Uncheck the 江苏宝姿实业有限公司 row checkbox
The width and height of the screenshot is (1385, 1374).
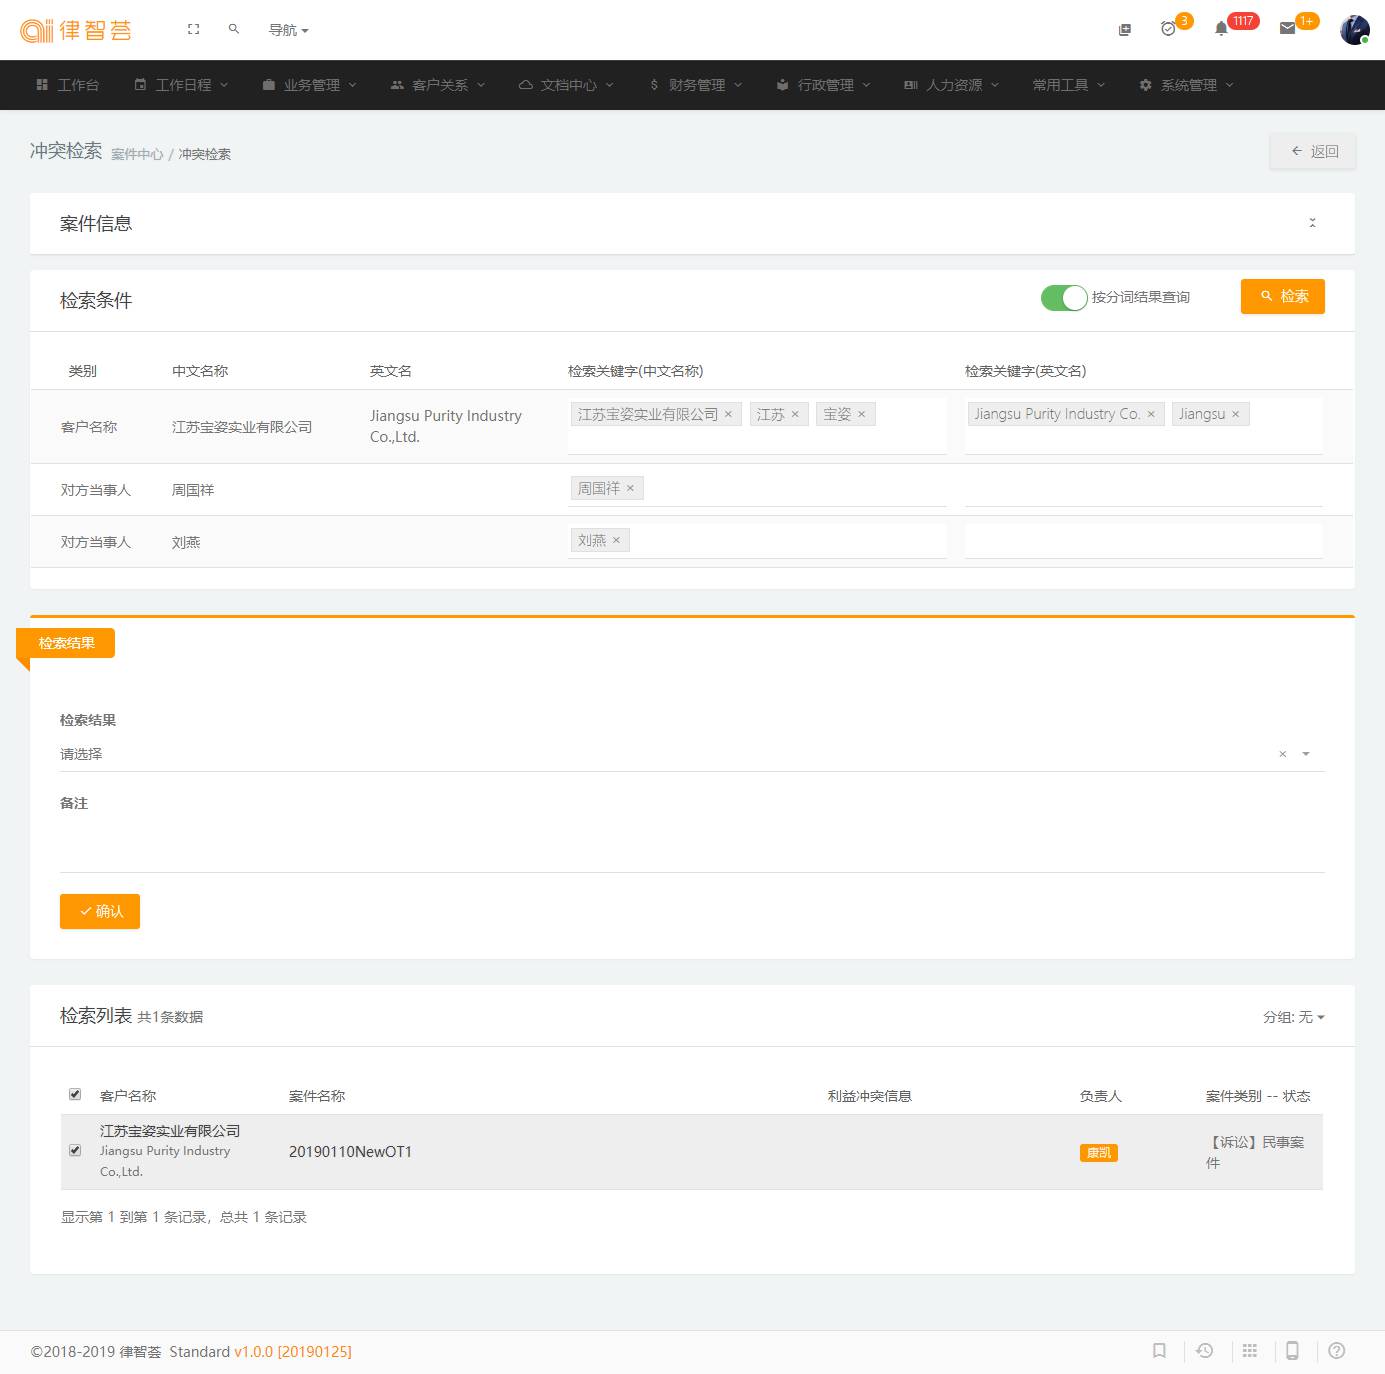(x=75, y=1150)
